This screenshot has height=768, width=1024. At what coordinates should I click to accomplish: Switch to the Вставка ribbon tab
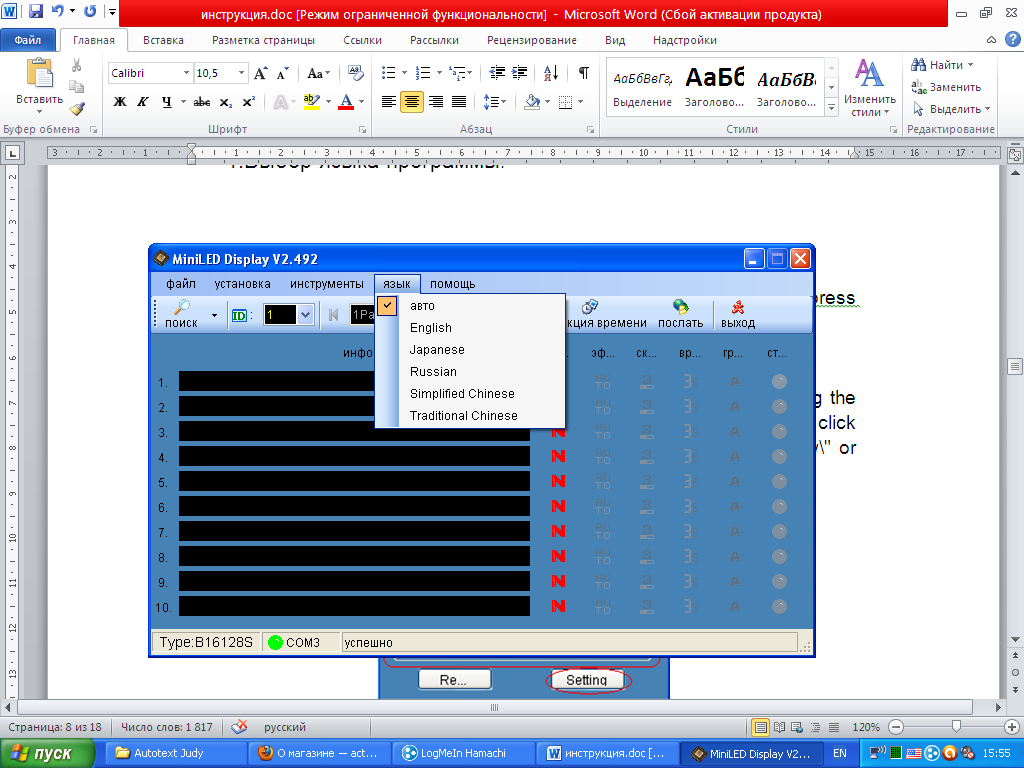163,40
